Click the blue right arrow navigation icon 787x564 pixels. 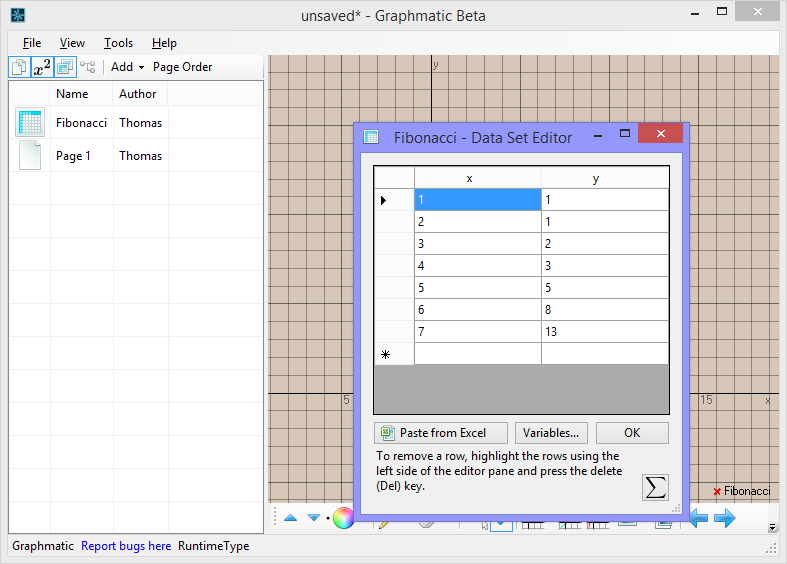point(724,518)
